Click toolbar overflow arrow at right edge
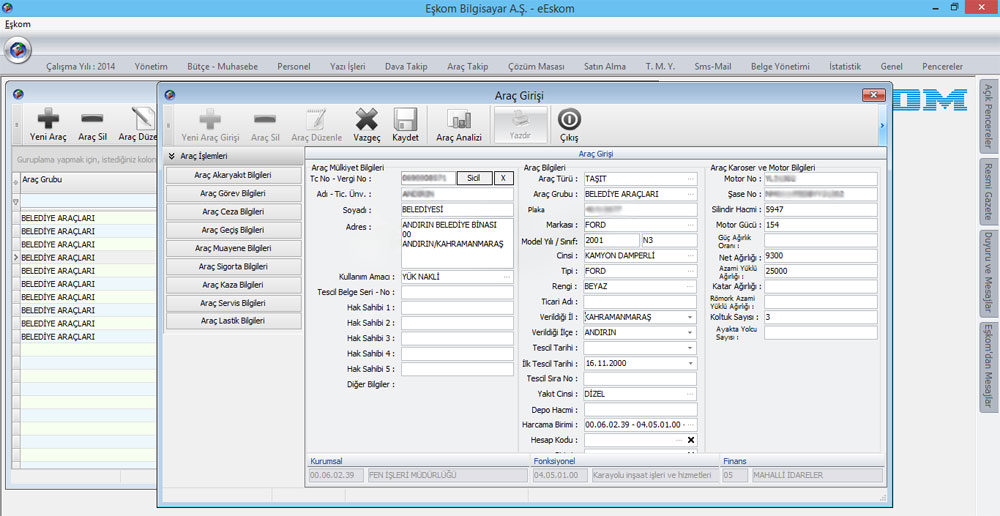1000x516 pixels. [x=883, y=126]
